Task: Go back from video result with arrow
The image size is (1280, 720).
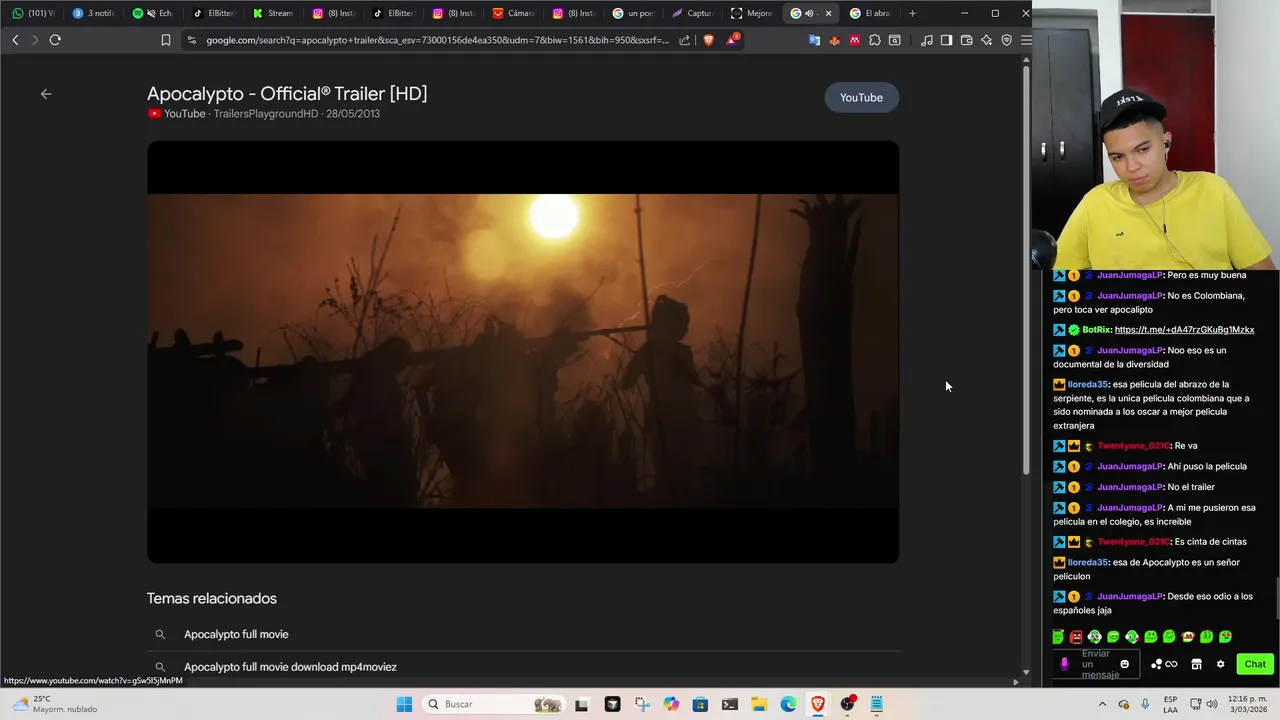Action: [x=46, y=94]
